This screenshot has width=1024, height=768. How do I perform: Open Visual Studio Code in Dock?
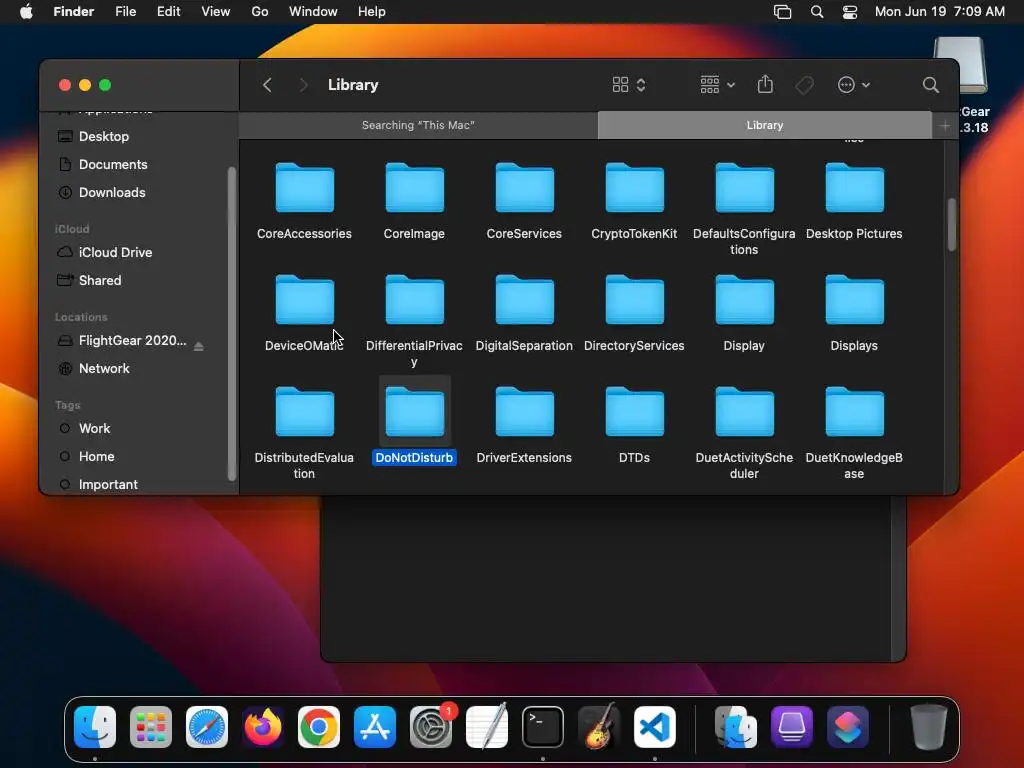point(655,727)
